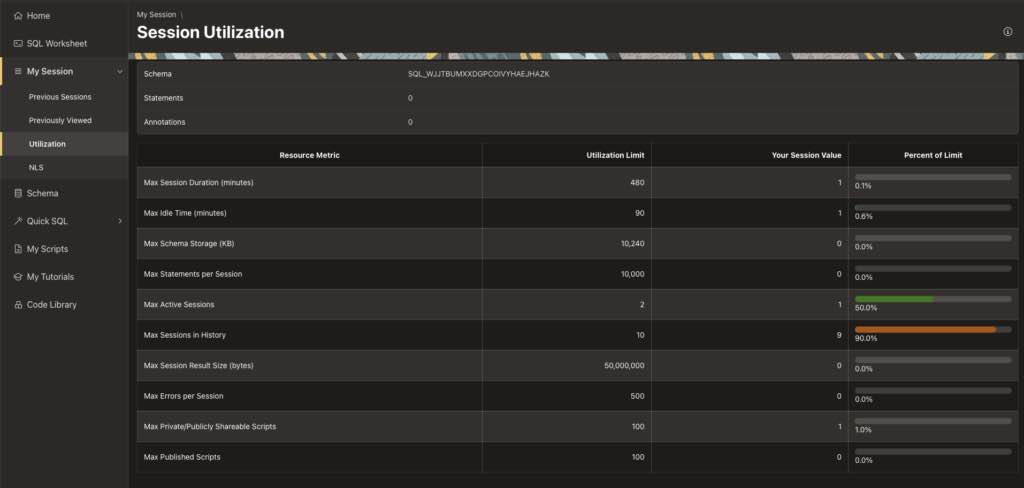Viewport: 1024px width, 488px height.
Task: Open Previous Sessions page
Action: tap(60, 97)
